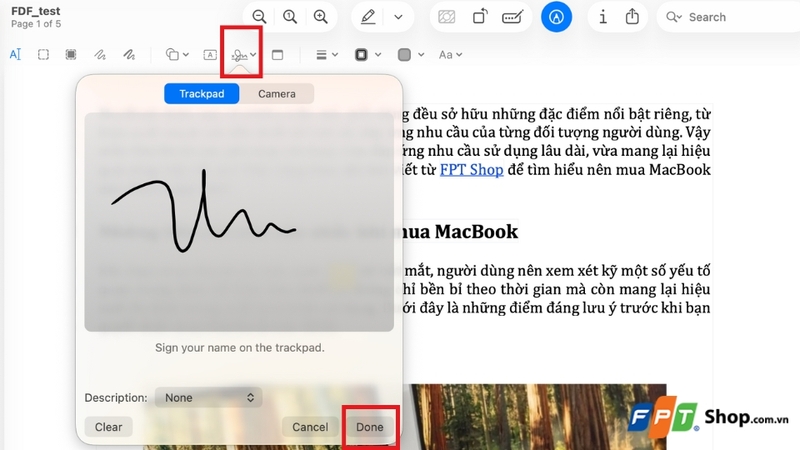Open the Text Style Aa dropdown
800x450 pixels.
pyautogui.click(x=451, y=55)
